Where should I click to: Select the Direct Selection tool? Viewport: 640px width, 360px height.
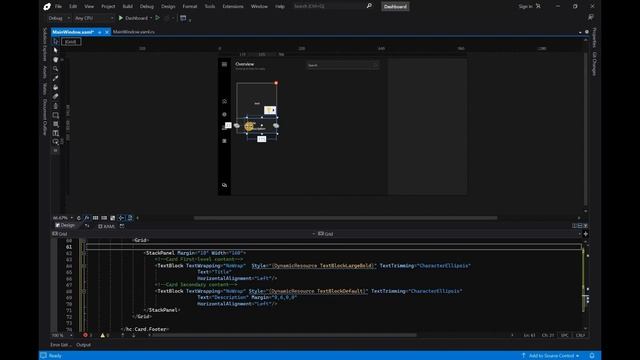[x=56, y=51]
